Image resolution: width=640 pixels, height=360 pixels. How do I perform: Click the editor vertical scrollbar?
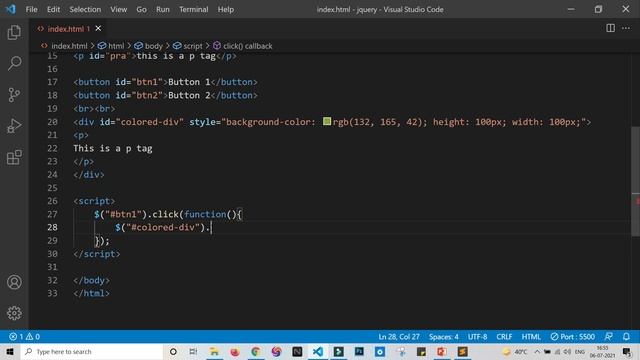click(x=636, y=182)
